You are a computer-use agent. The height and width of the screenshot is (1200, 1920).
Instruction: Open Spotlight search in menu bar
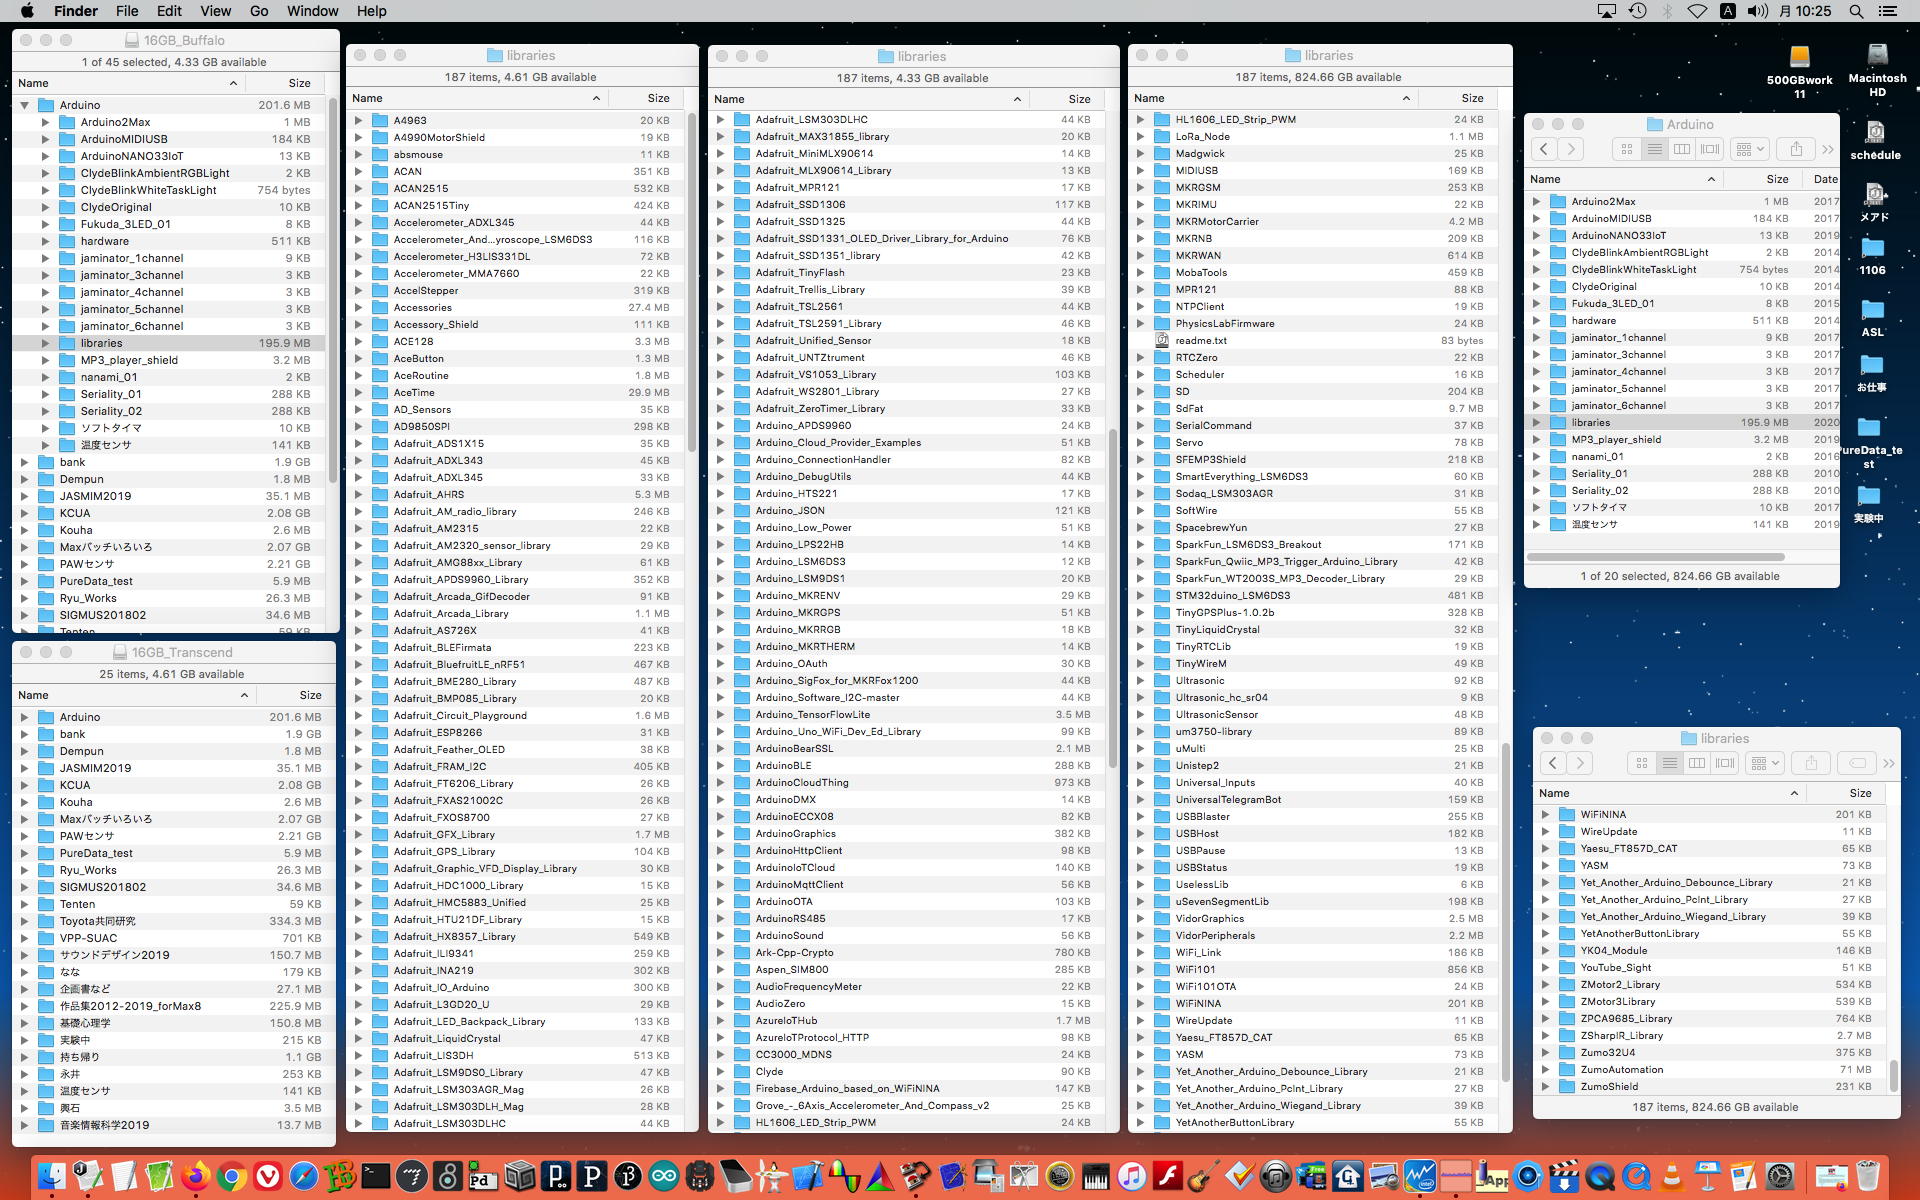point(1856,11)
